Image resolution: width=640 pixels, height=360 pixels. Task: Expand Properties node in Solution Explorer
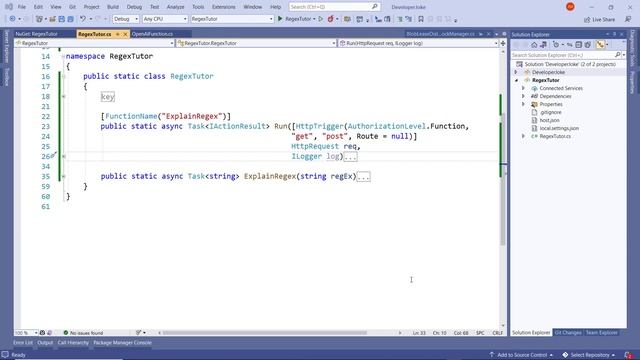(x=524, y=104)
